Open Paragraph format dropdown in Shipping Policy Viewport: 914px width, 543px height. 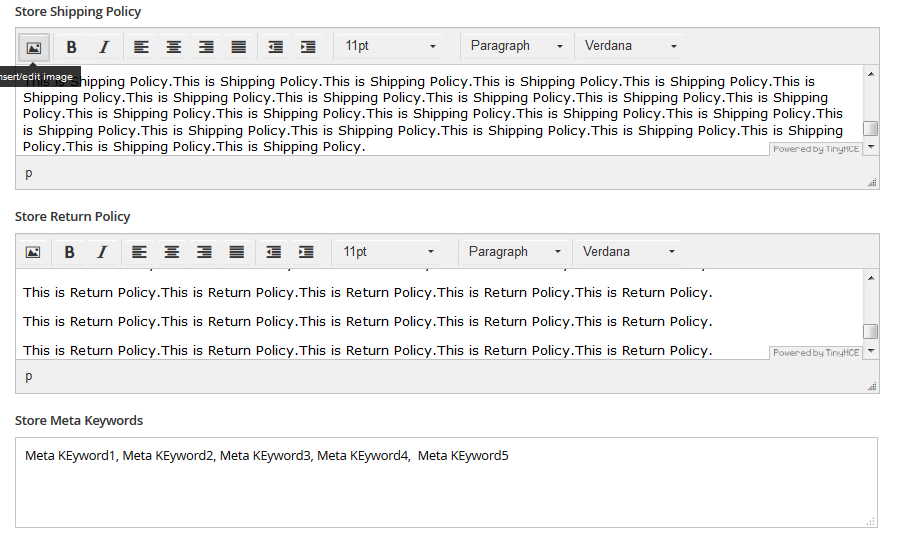[516, 46]
